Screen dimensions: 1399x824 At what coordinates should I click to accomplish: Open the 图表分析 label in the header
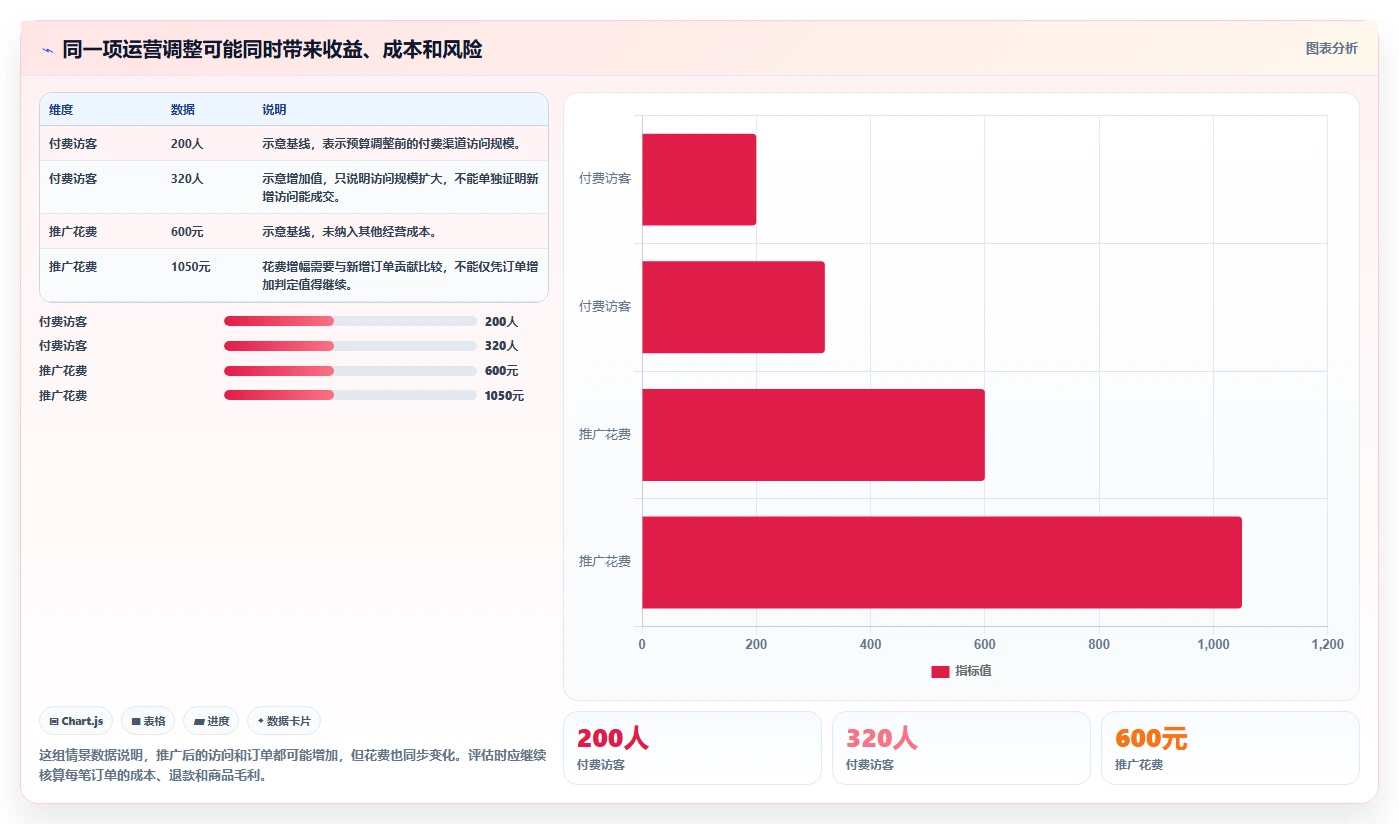(x=1331, y=48)
